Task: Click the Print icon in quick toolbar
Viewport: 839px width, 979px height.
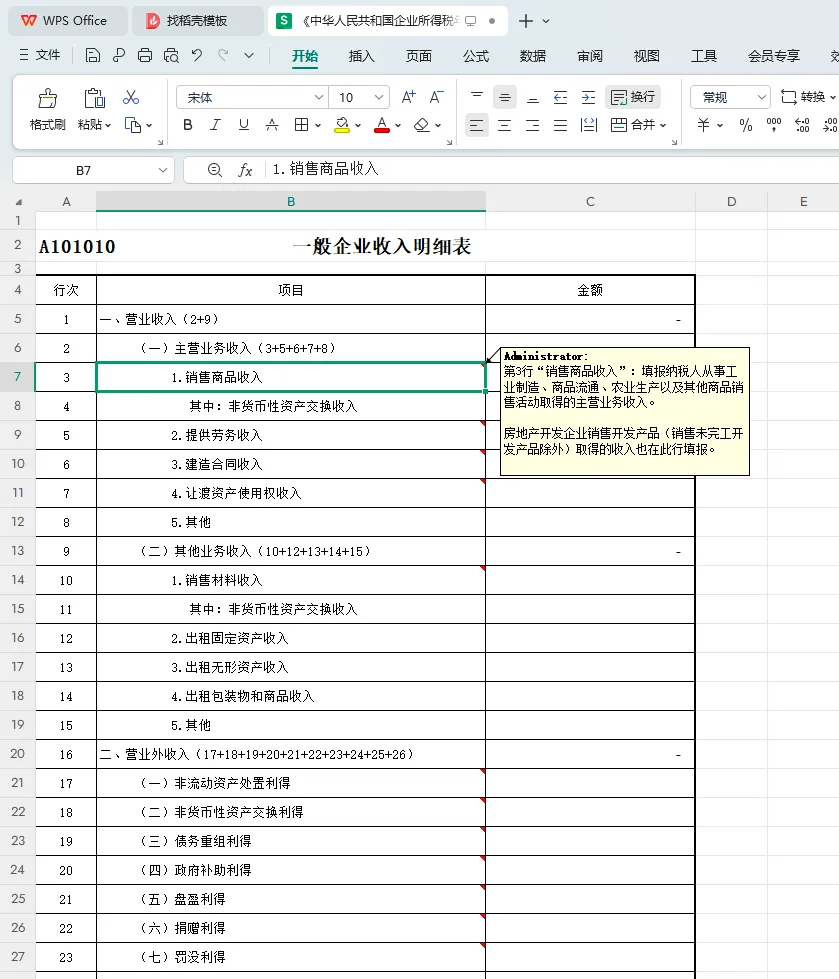Action: click(x=145, y=56)
